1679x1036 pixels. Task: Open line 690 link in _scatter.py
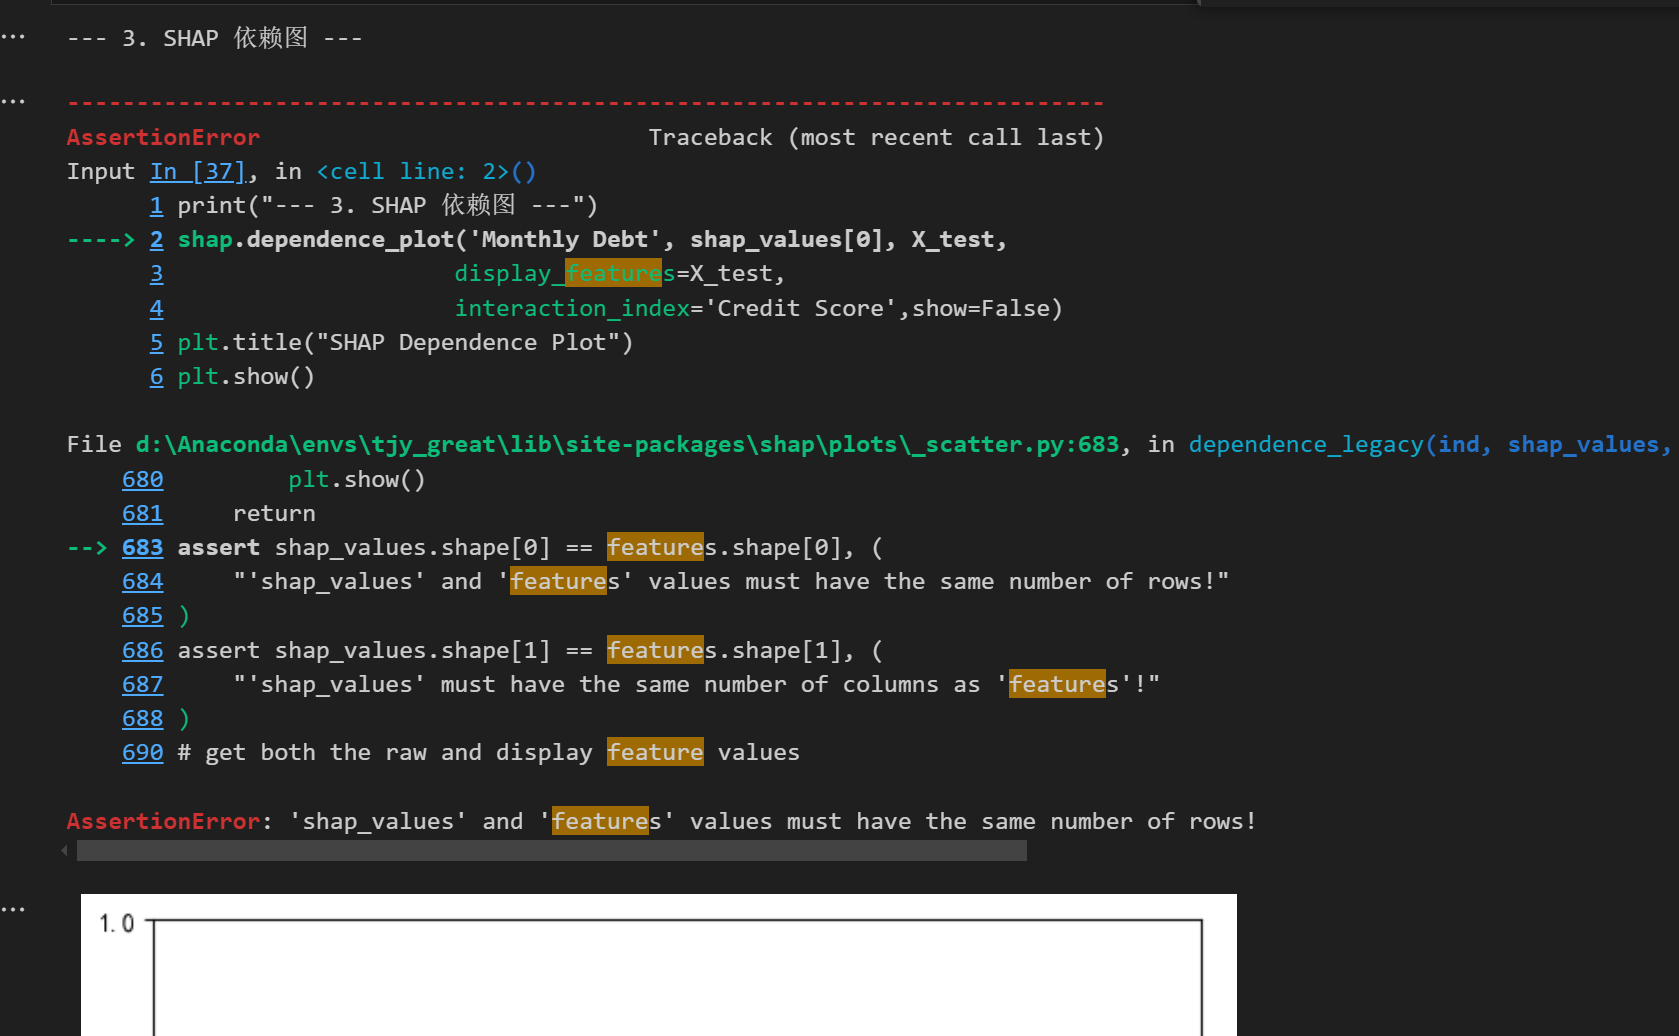tap(143, 753)
